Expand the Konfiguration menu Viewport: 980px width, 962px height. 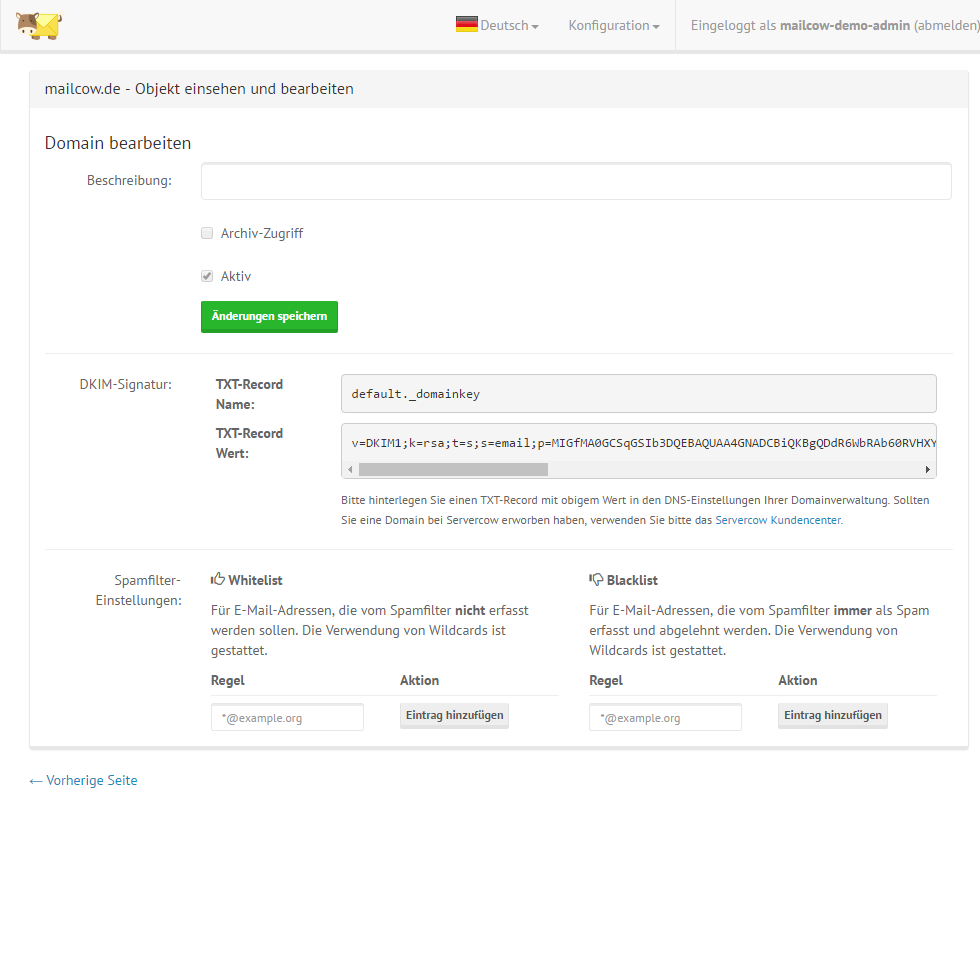[x=613, y=26]
